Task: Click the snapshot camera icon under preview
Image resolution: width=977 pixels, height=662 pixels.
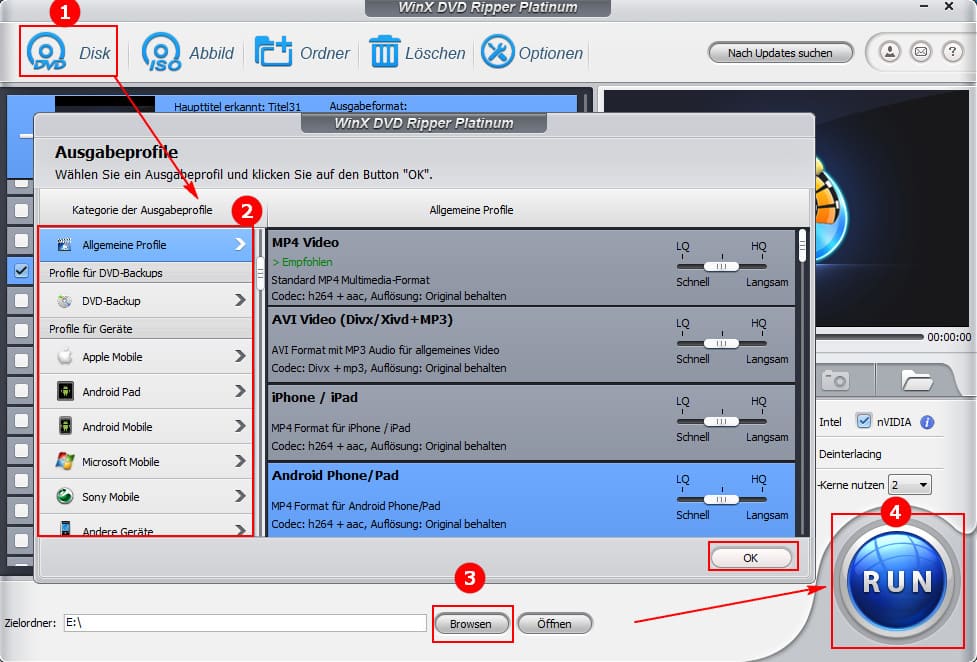Action: [836, 379]
